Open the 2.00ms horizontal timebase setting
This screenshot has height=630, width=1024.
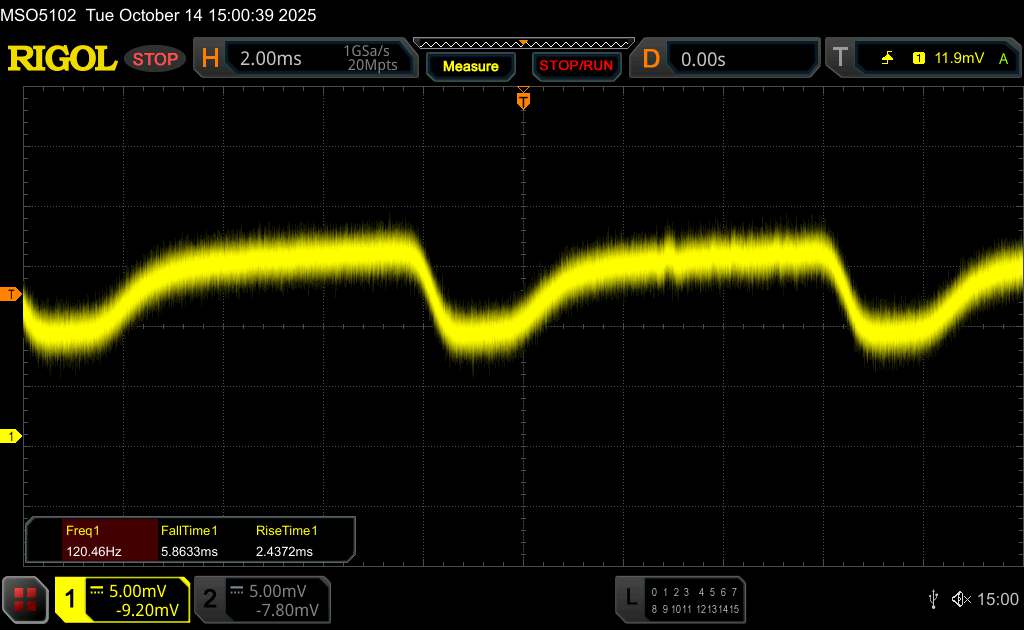click(x=271, y=59)
